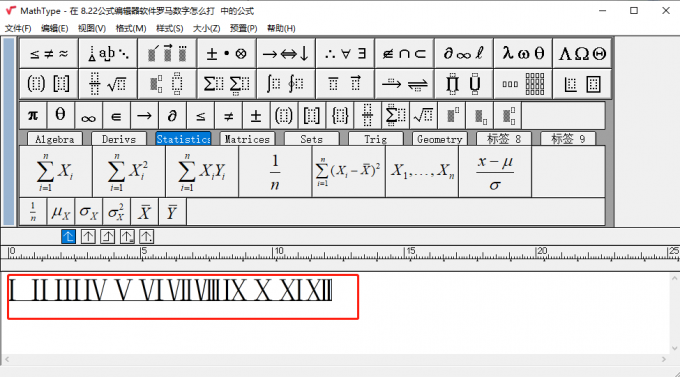
Task: Insert parentheses template from small bar
Action: (x=284, y=116)
